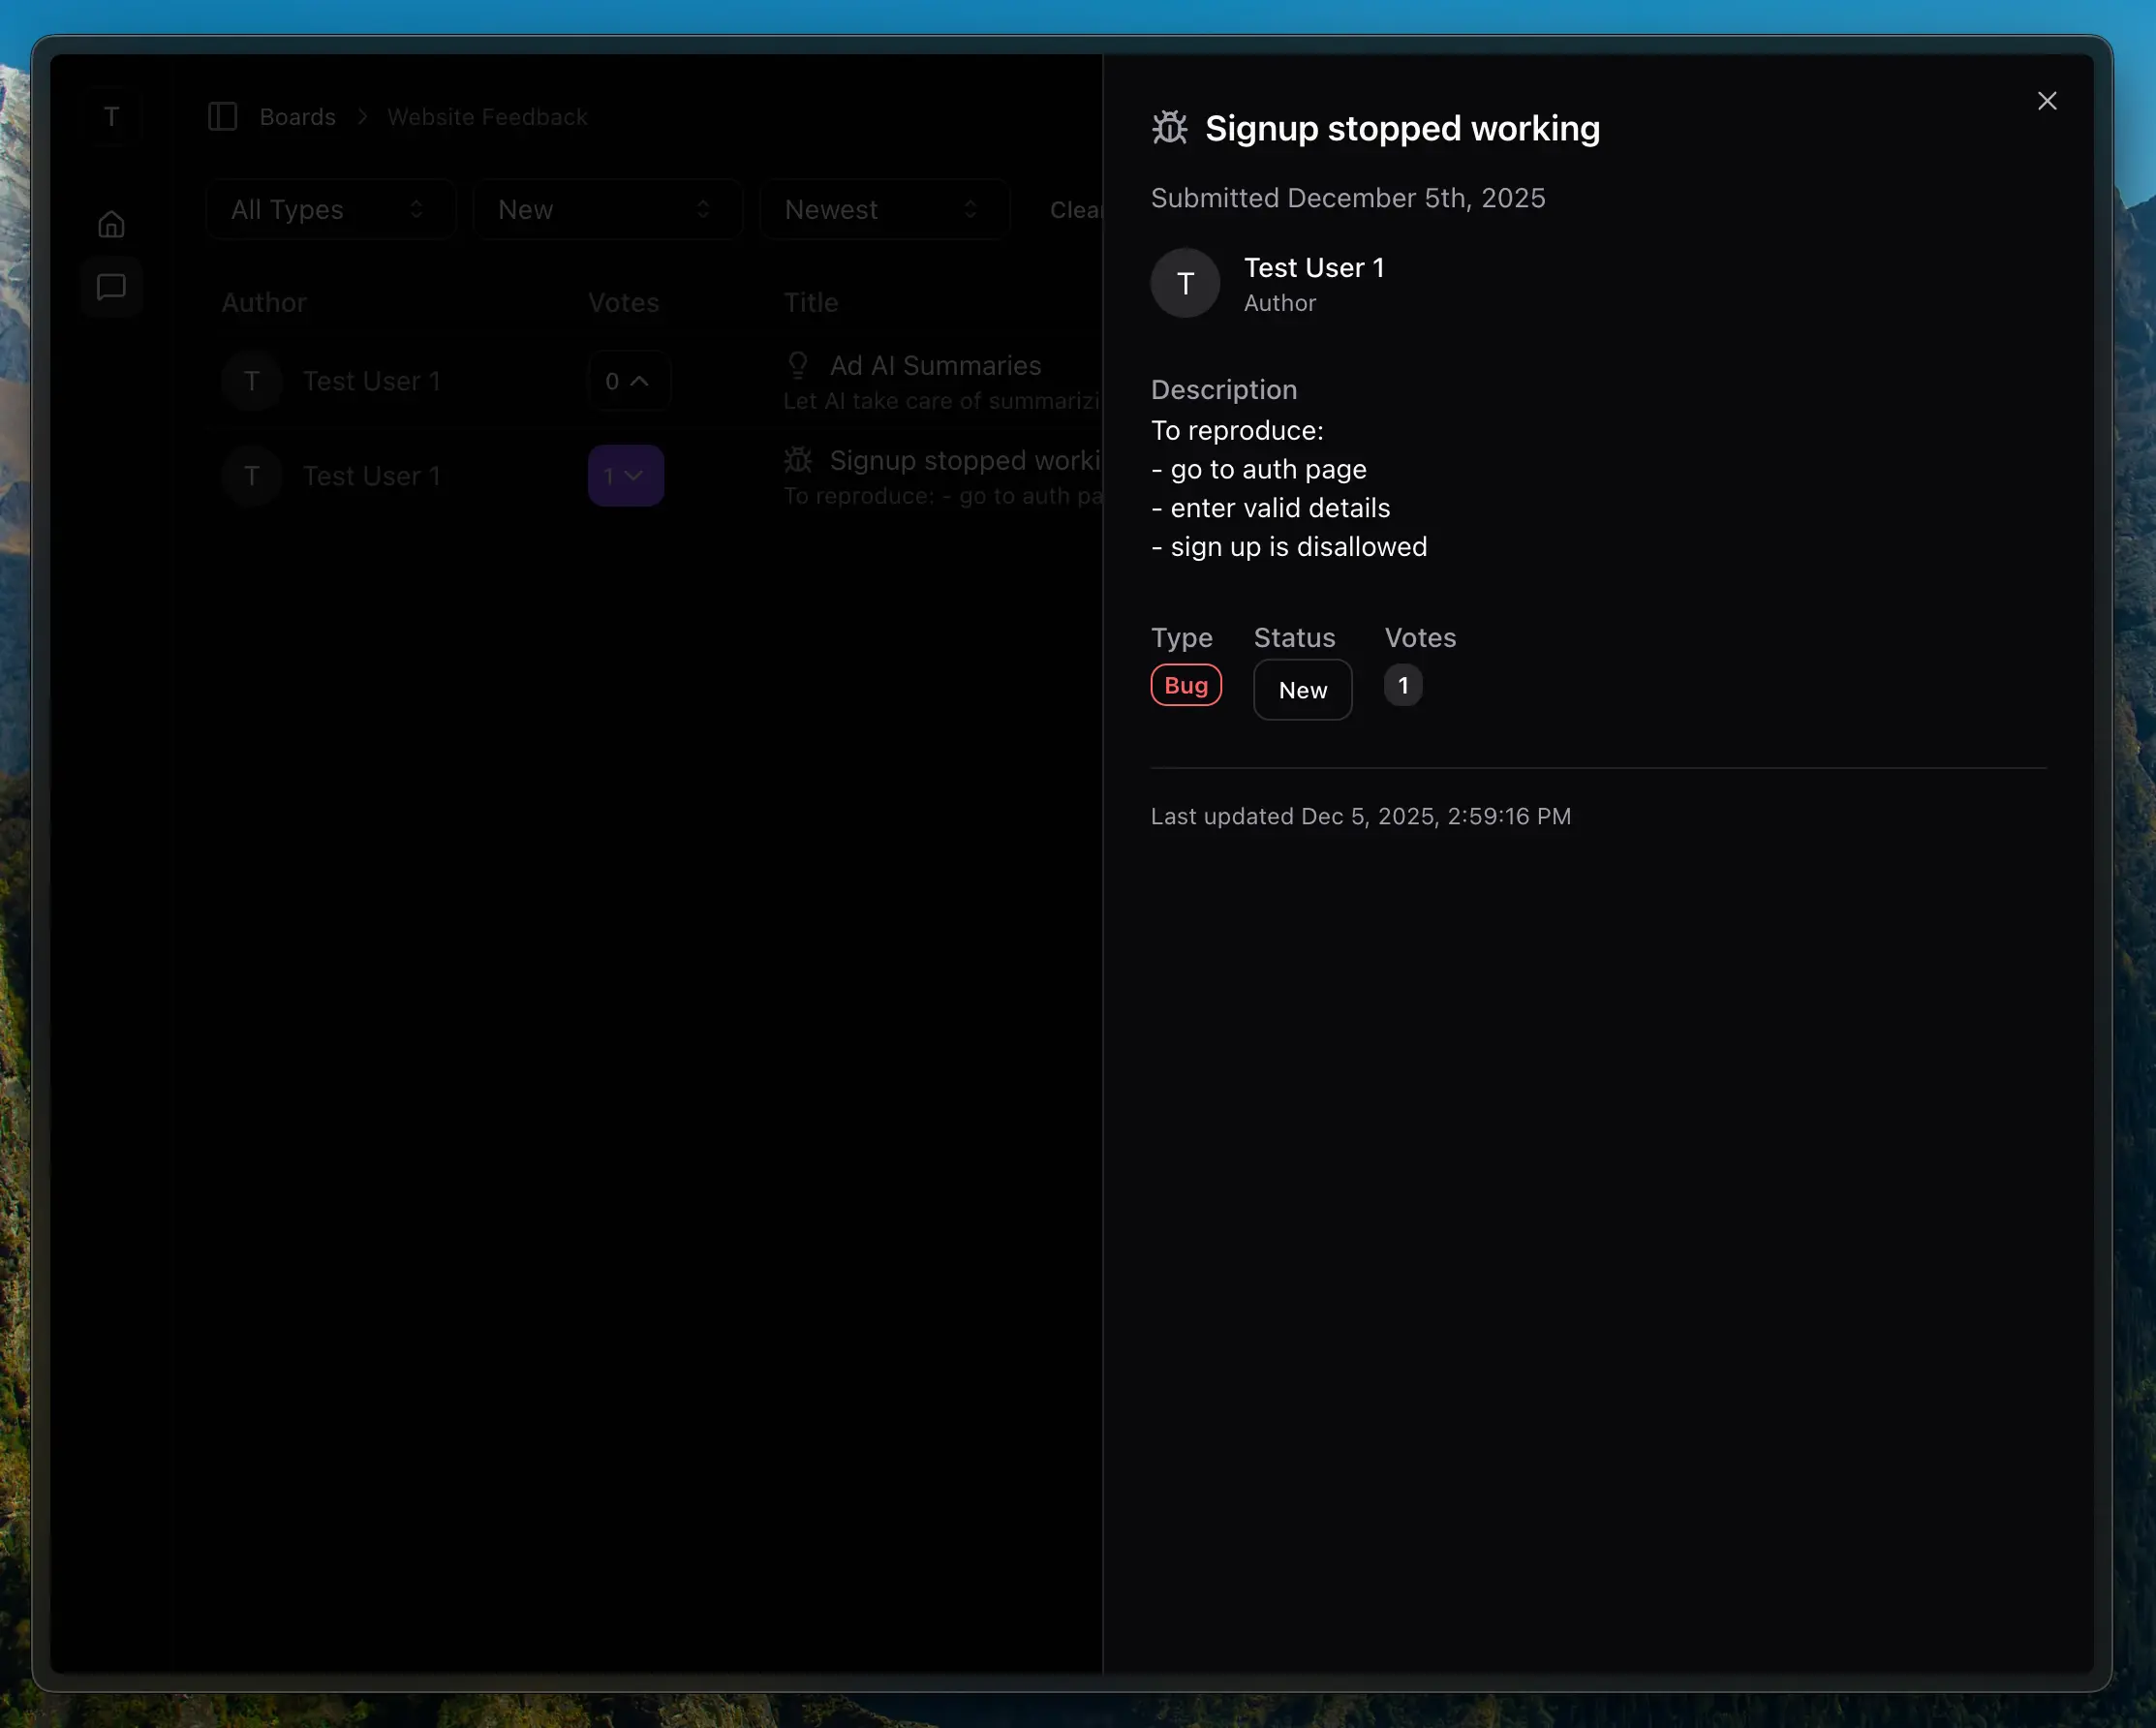This screenshot has height=1728, width=2156.
Task: Click the red Bug type badge
Action: point(1185,686)
